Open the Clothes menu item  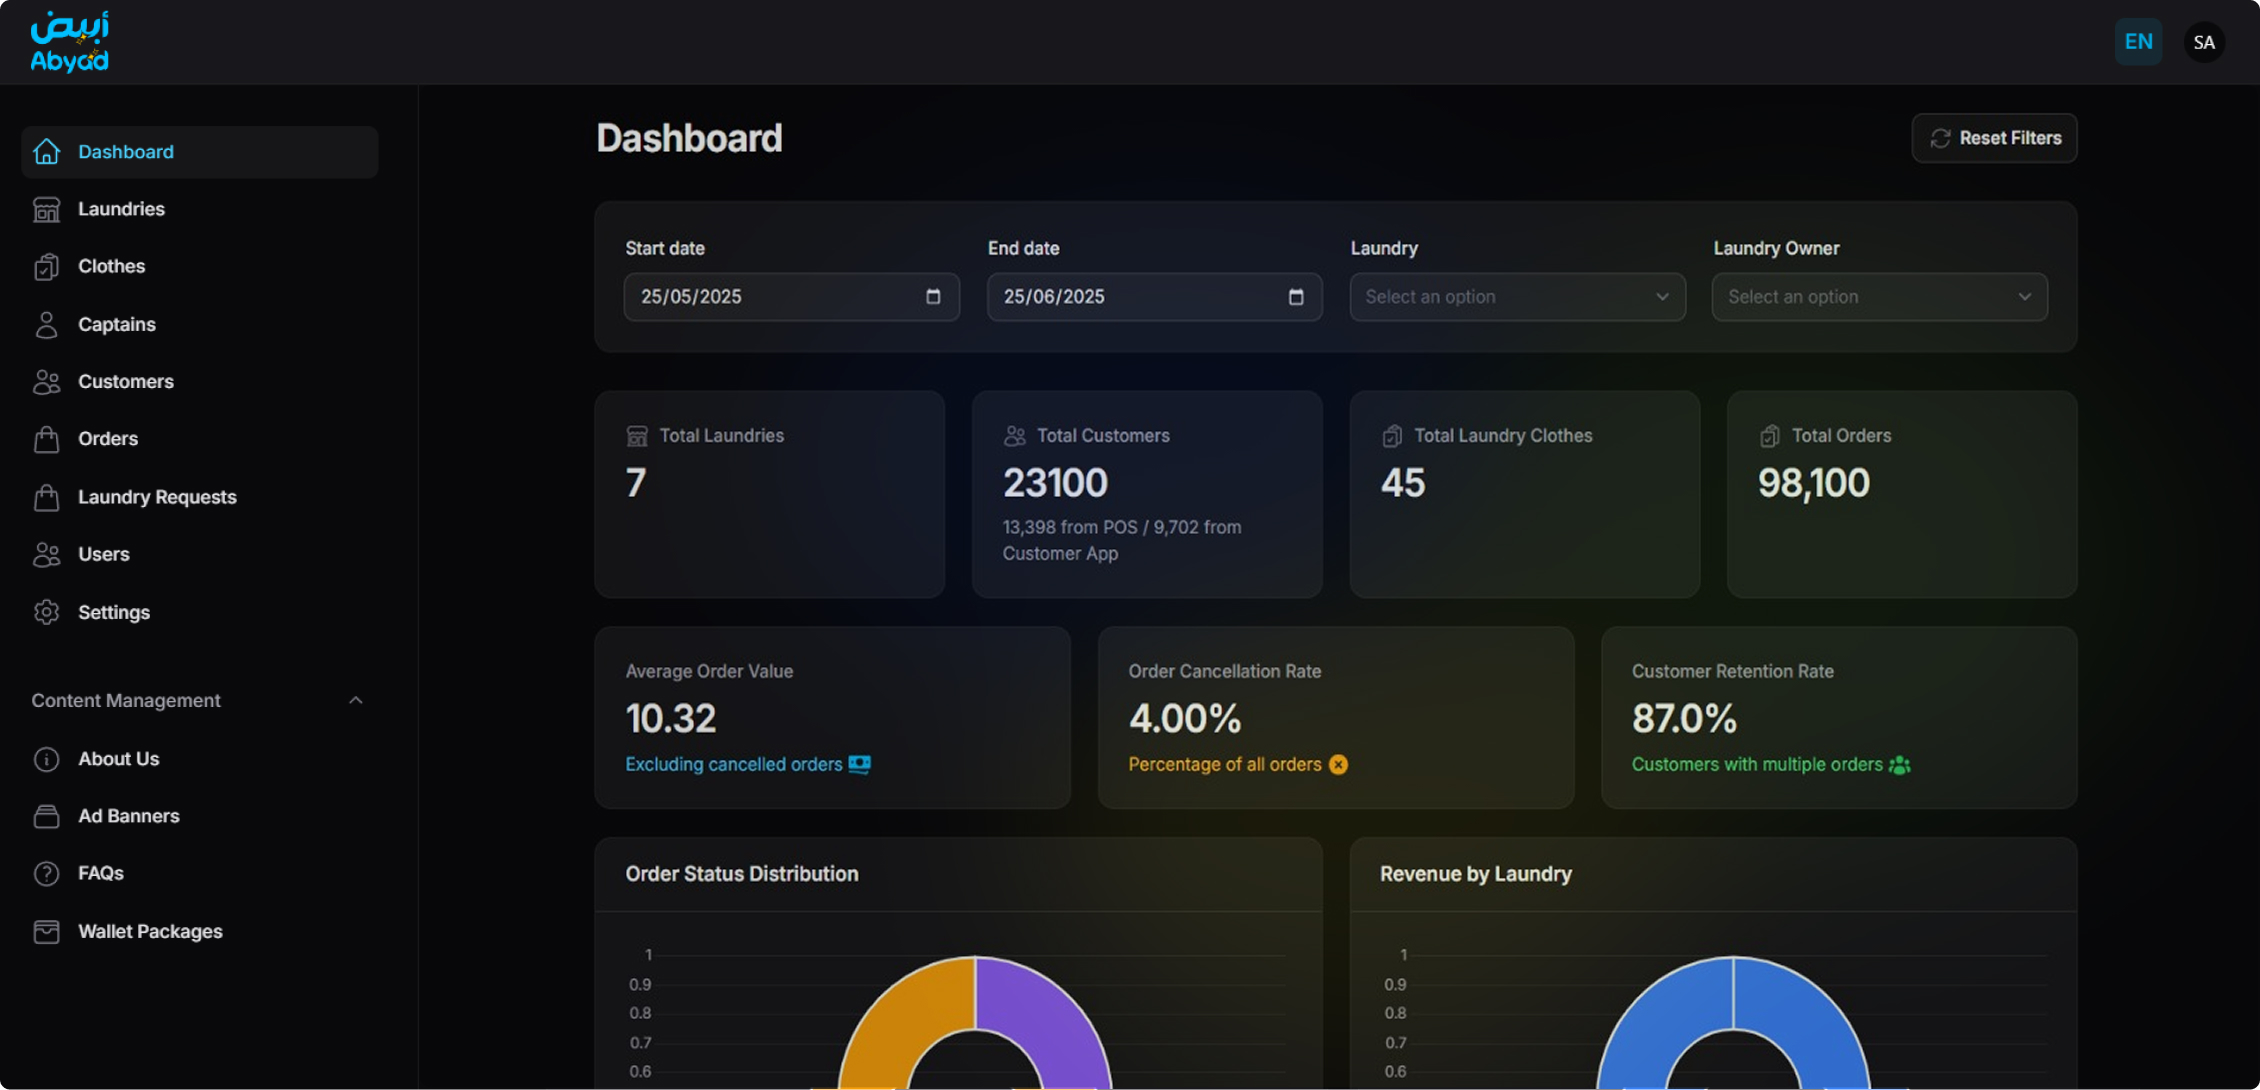[x=200, y=267]
